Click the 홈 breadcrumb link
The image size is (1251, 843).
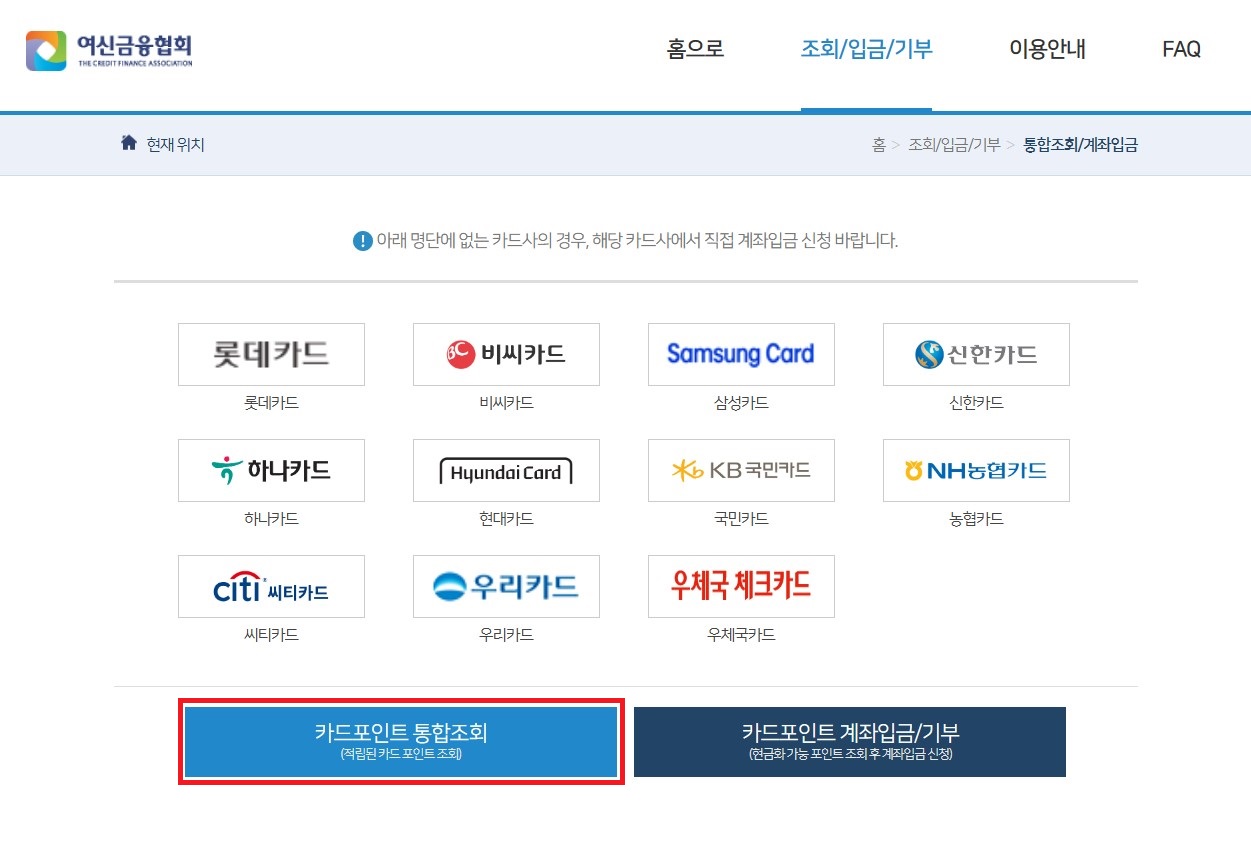878,145
